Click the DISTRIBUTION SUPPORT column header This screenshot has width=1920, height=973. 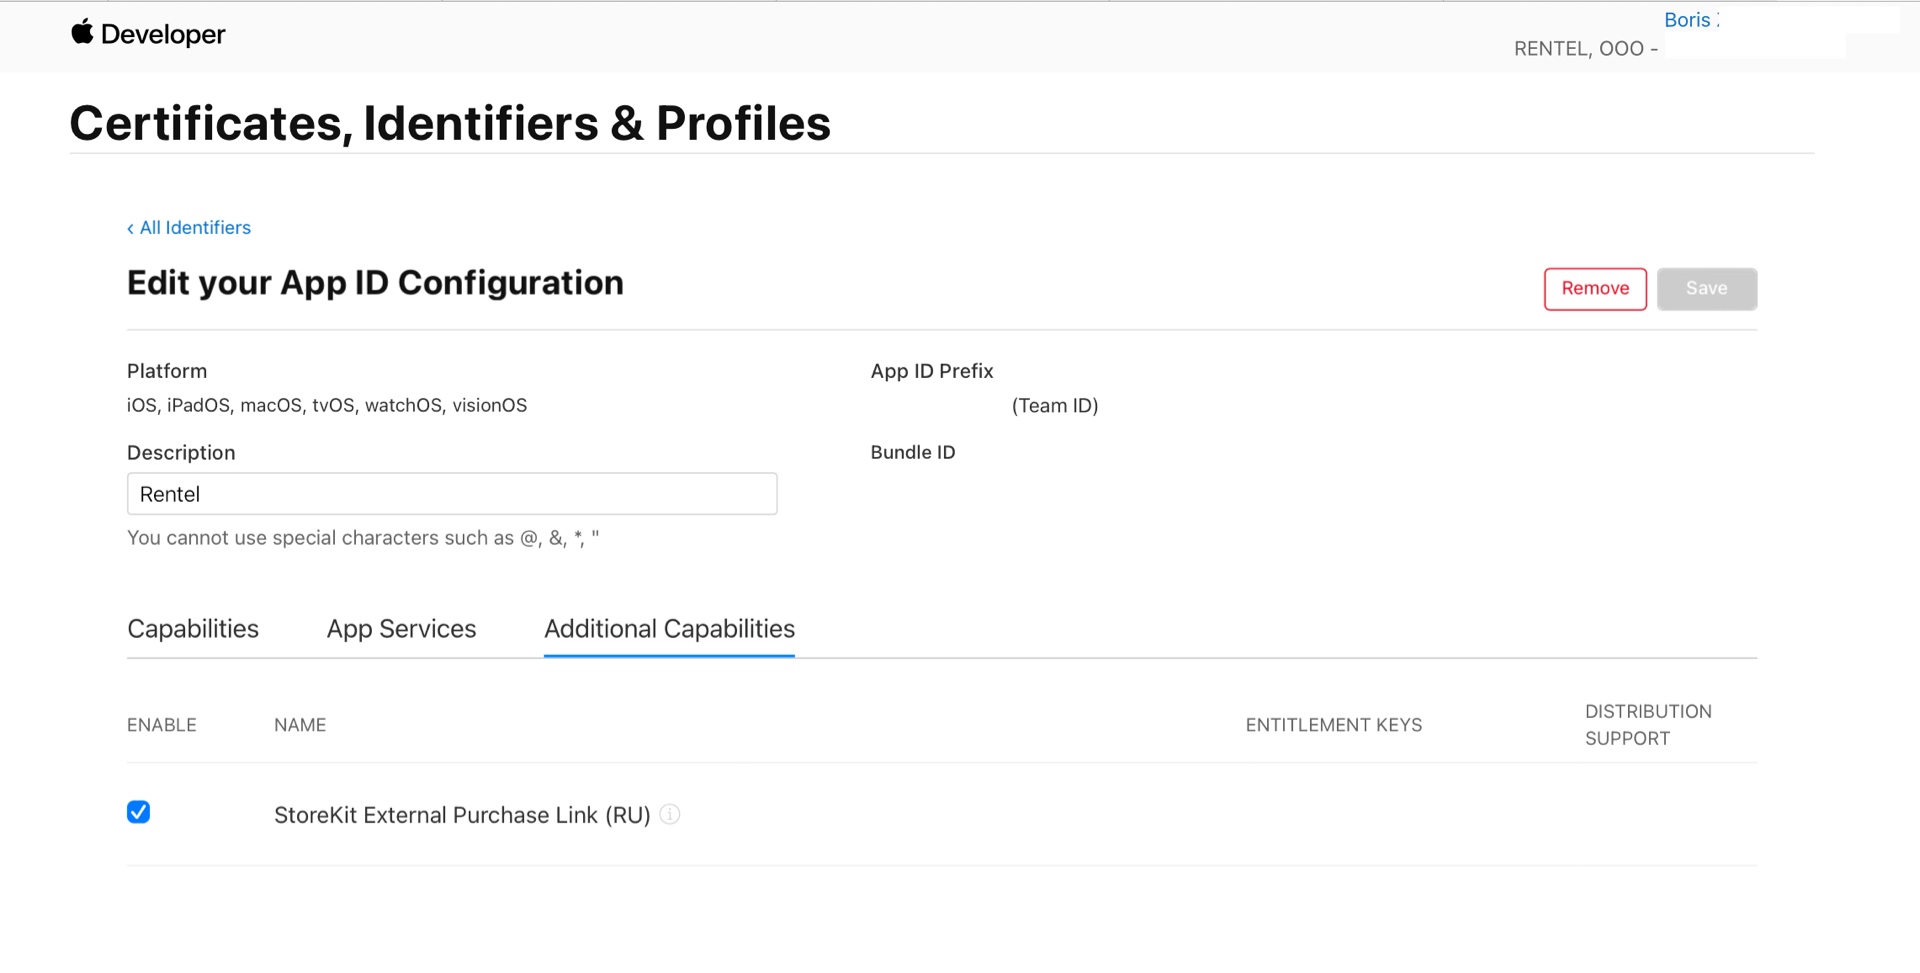pos(1647,725)
